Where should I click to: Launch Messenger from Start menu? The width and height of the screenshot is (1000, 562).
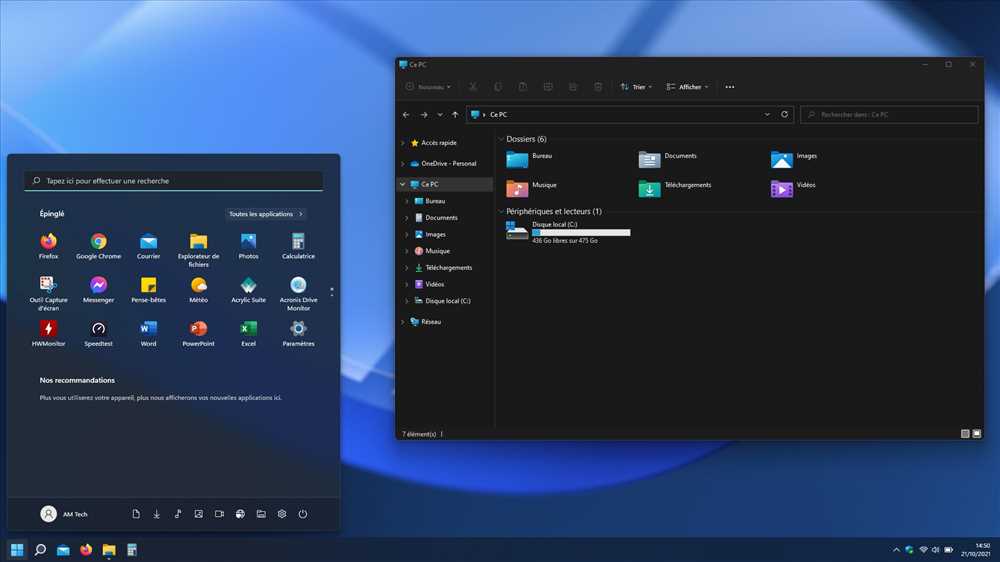(x=98, y=290)
